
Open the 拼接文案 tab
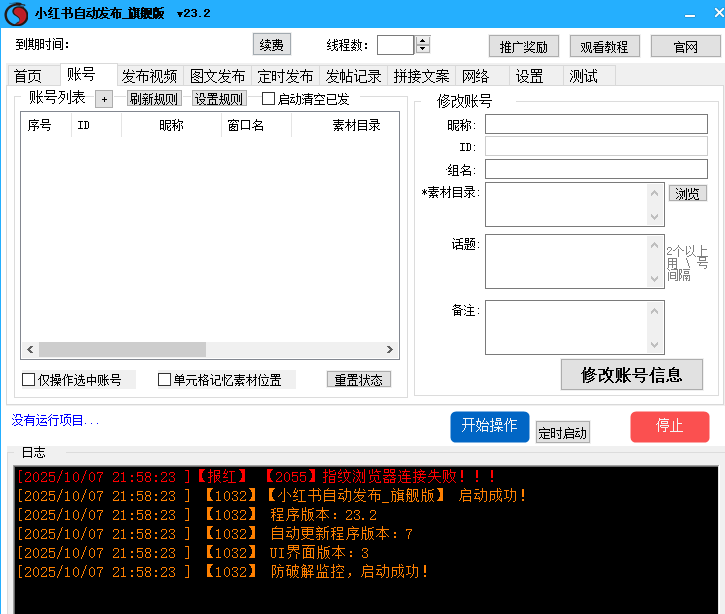[421, 76]
